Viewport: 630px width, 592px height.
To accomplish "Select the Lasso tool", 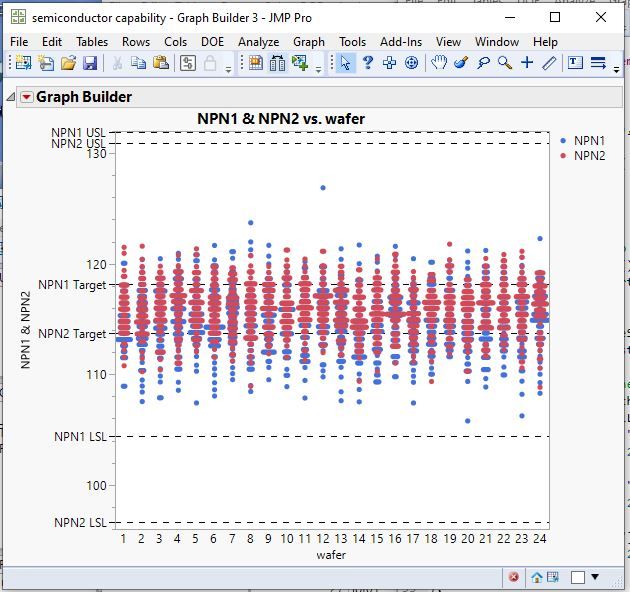I will [483, 63].
